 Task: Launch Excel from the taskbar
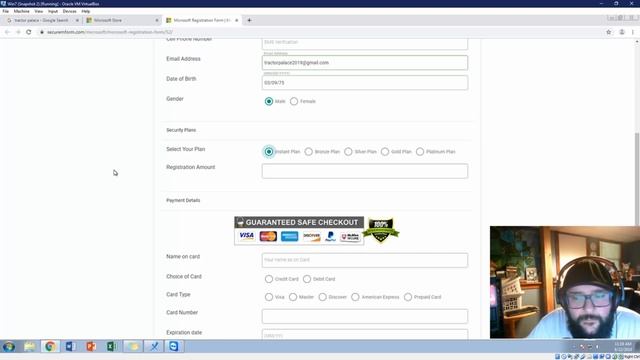coord(112,347)
